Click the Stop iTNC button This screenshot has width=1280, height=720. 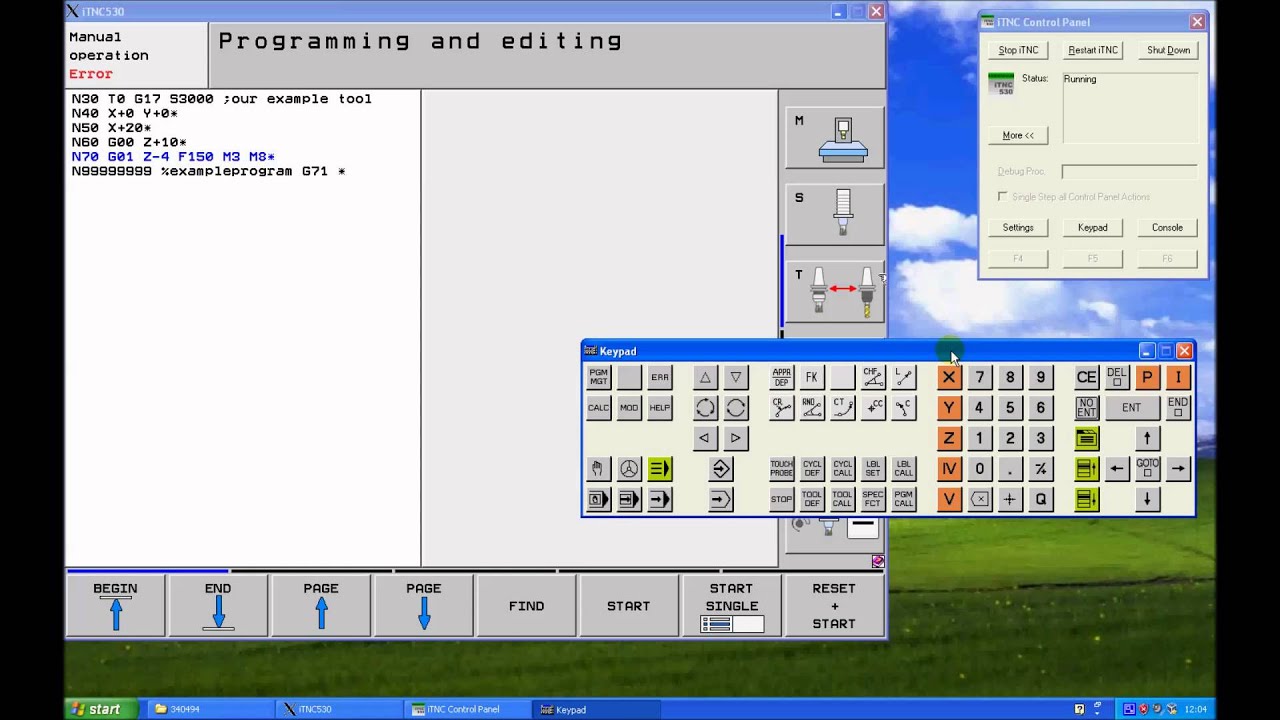pos(1018,50)
